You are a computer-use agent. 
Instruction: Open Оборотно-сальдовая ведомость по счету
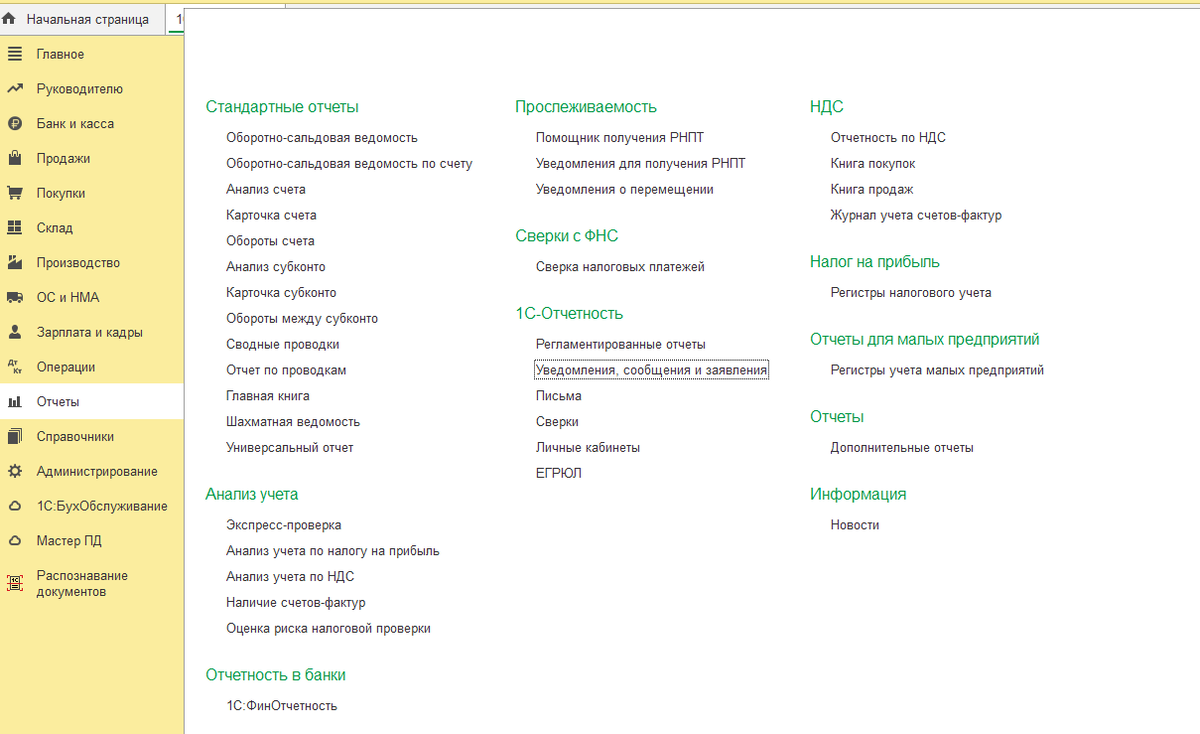click(349, 163)
